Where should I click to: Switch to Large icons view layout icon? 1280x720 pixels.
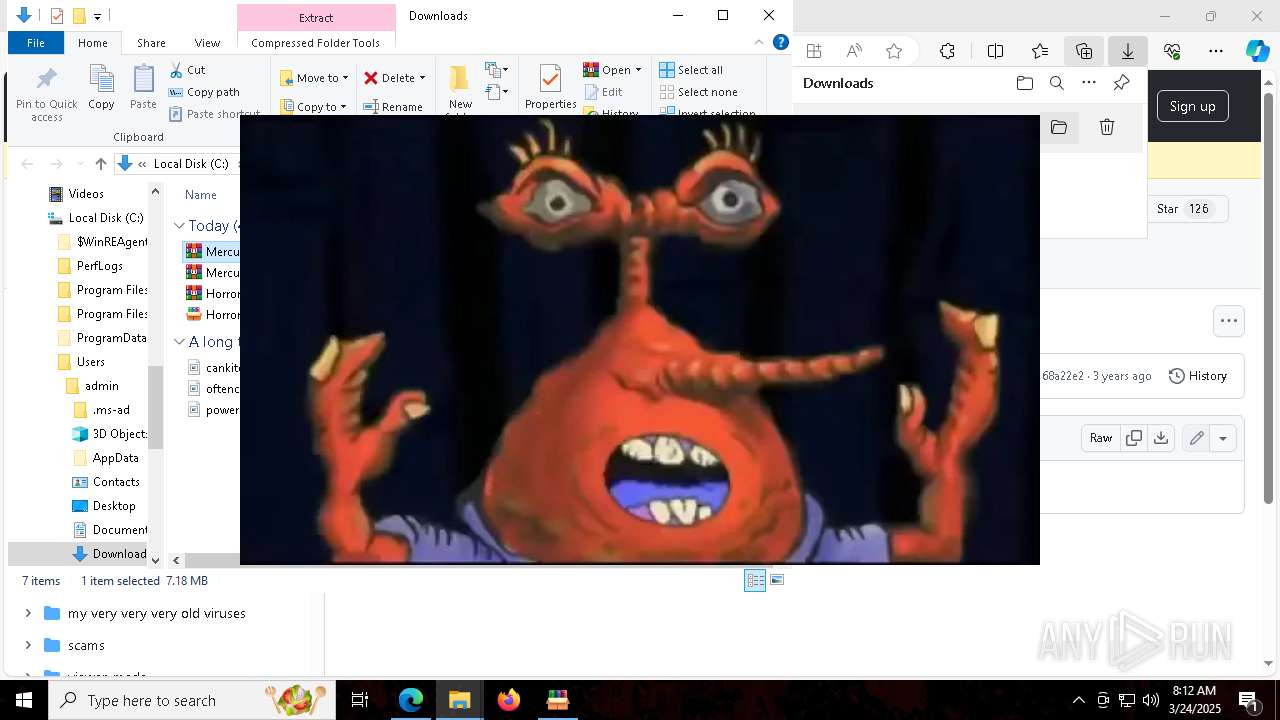(x=777, y=580)
